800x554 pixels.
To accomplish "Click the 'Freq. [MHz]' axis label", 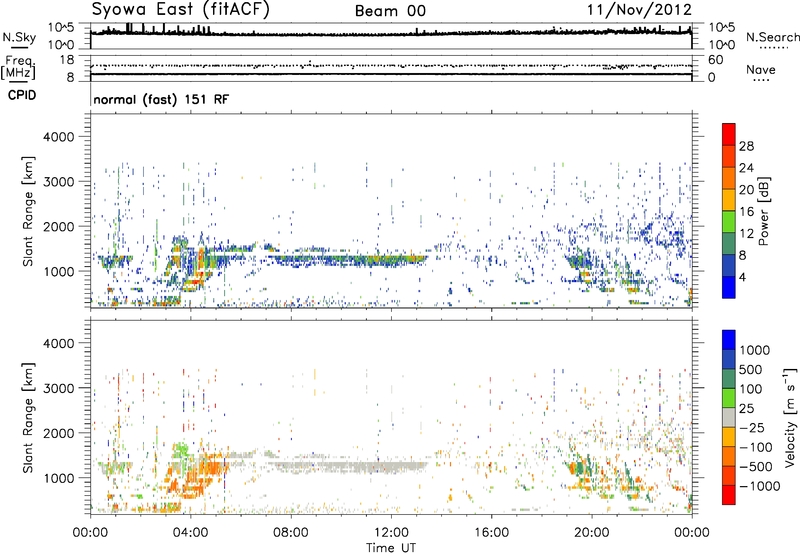I will click(x=19, y=67).
